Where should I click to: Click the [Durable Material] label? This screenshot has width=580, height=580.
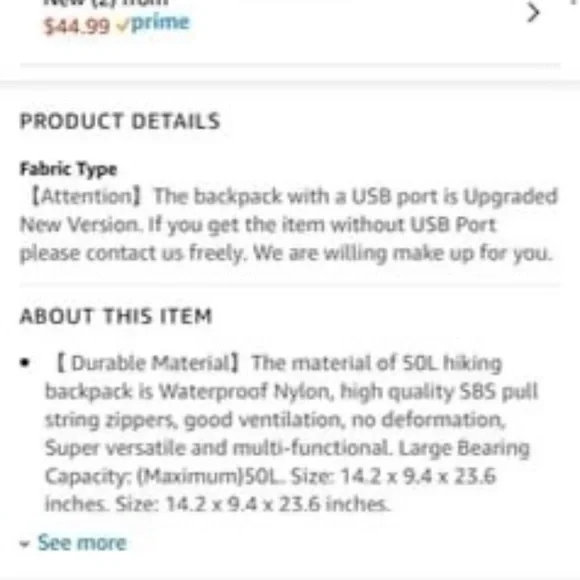[147, 362]
